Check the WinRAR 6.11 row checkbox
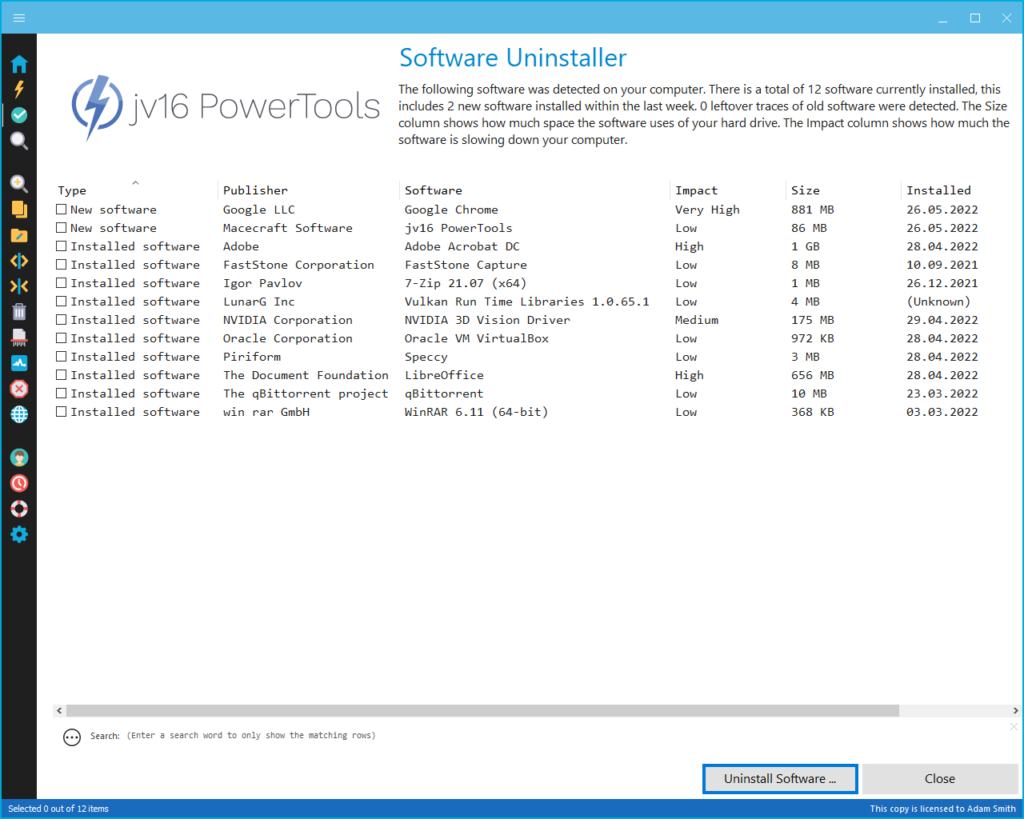The width and height of the screenshot is (1024, 819). click(61, 411)
